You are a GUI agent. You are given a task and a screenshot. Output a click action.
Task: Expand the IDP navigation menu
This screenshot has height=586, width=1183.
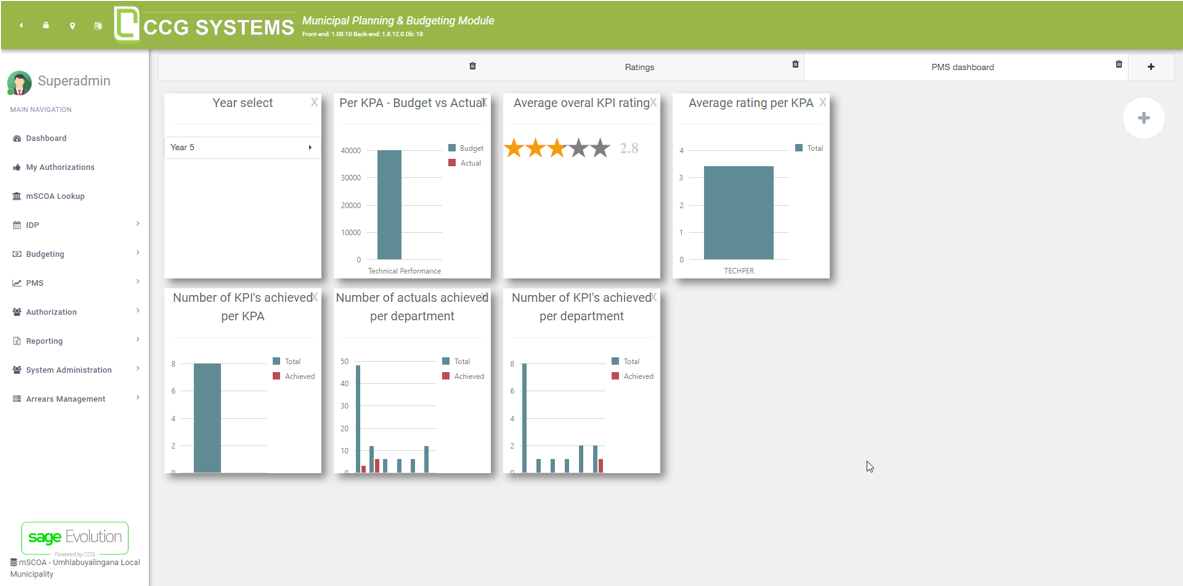(x=32, y=225)
